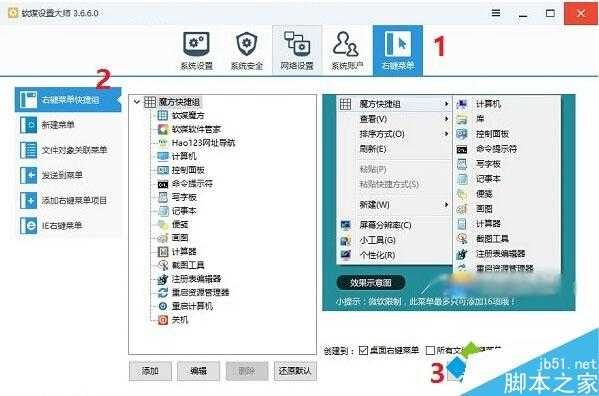Click 个性化(R) in the preview menu
This screenshot has width=599, height=396.
[x=394, y=255]
